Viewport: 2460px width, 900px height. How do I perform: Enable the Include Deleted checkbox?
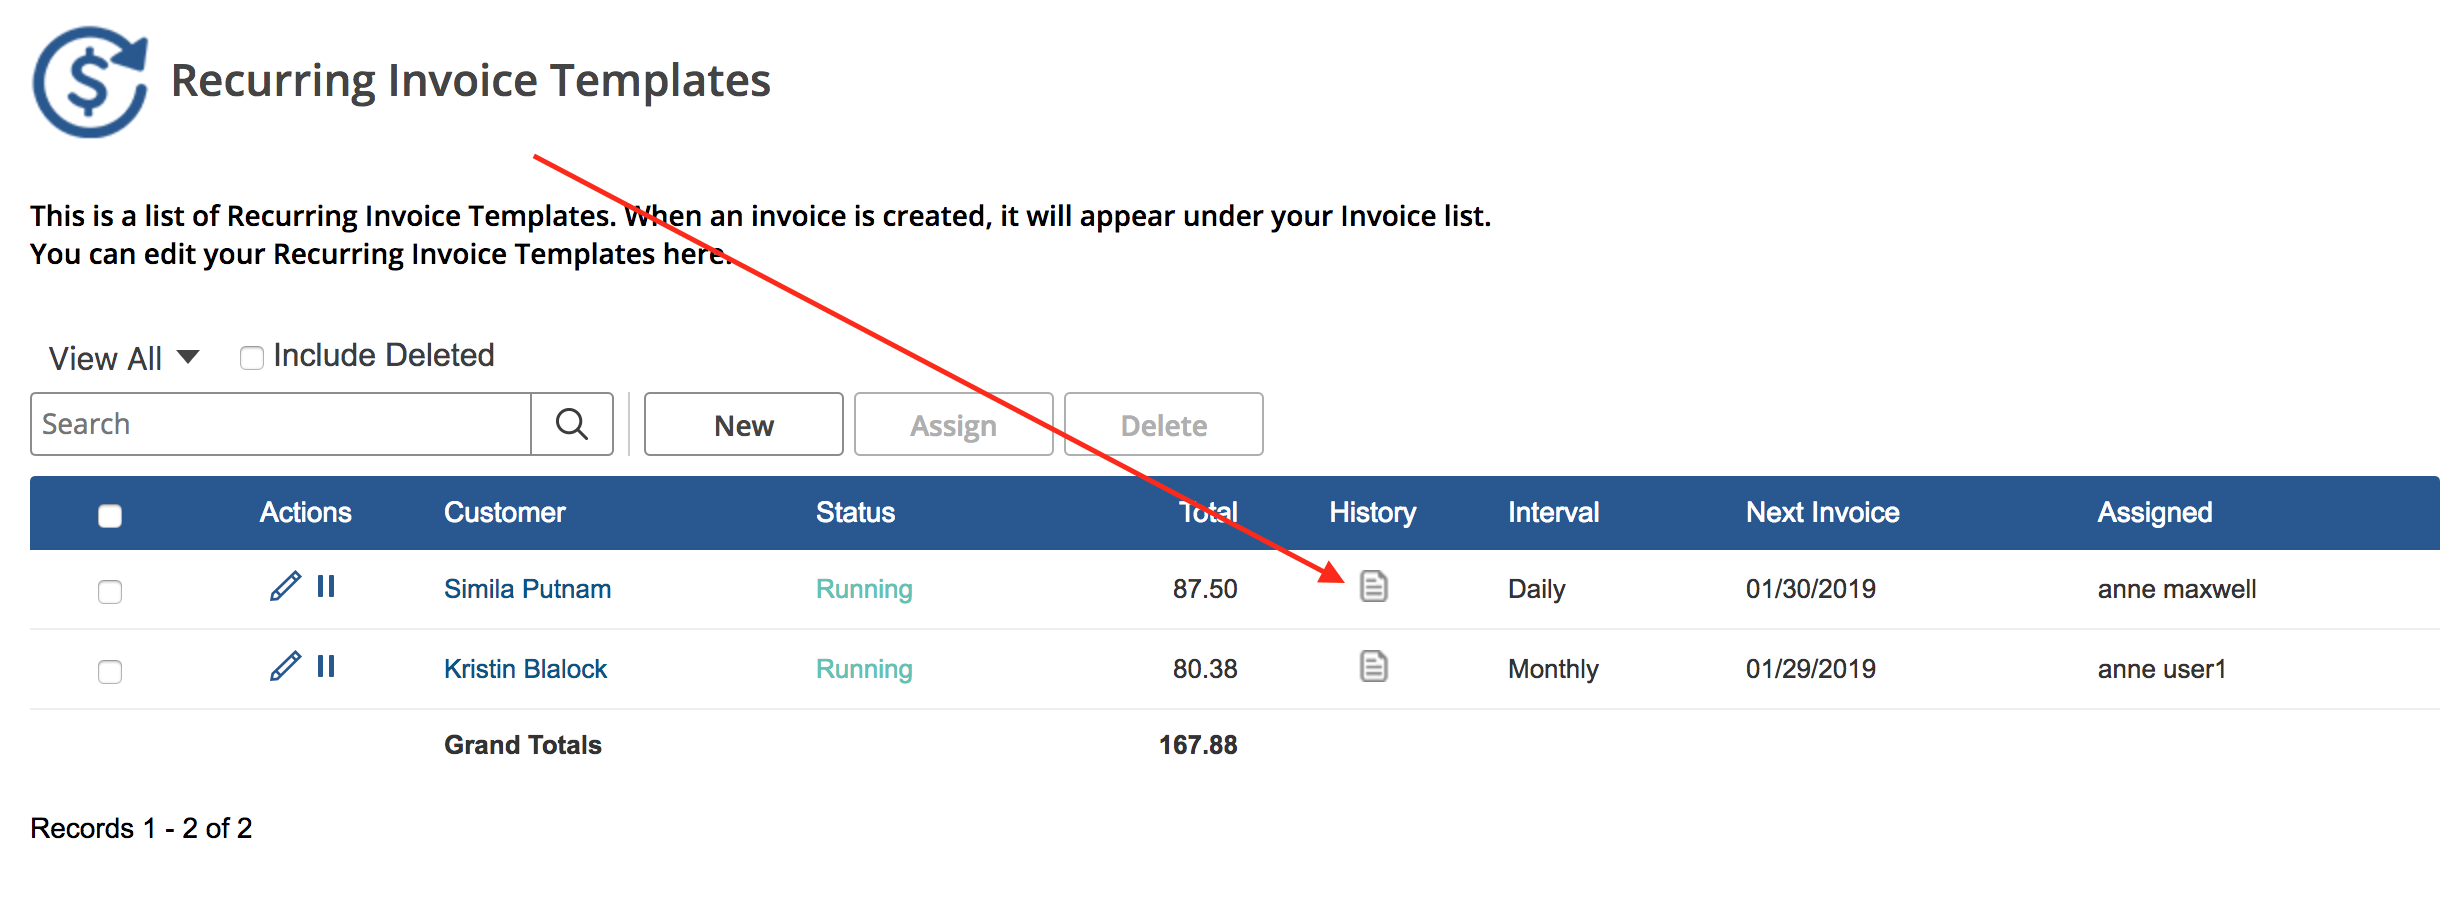click(x=250, y=356)
